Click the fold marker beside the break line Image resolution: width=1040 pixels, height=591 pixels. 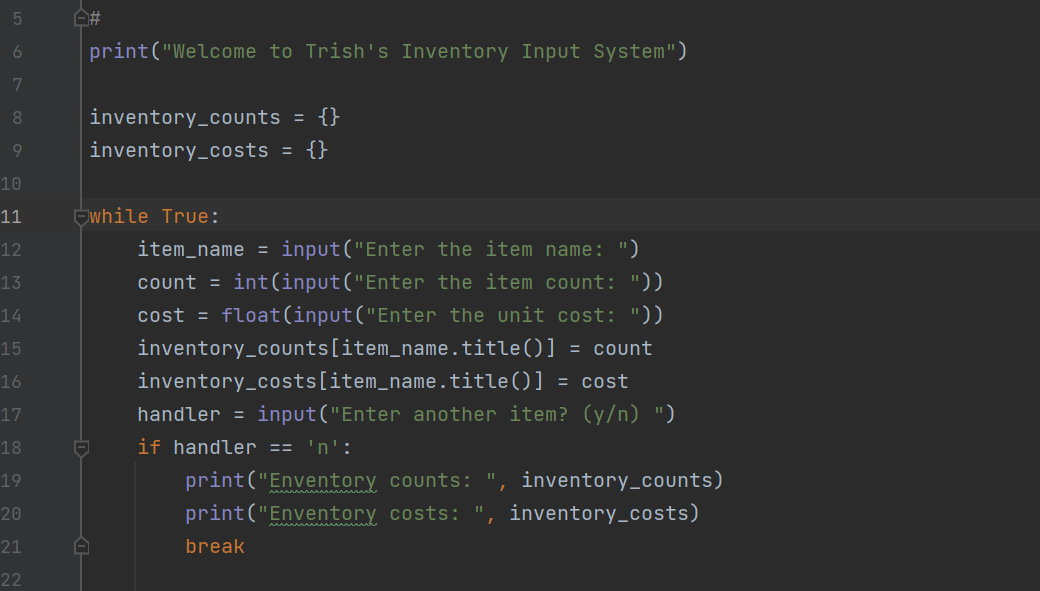pyautogui.click(x=81, y=546)
